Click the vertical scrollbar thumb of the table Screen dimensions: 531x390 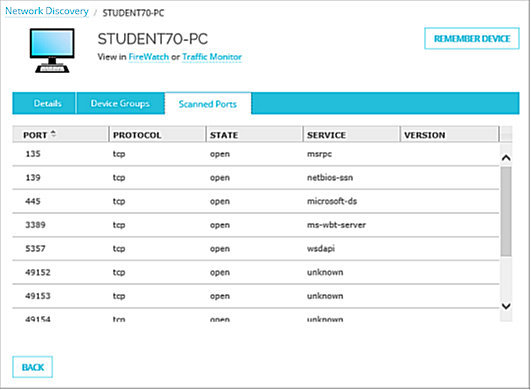click(x=506, y=211)
